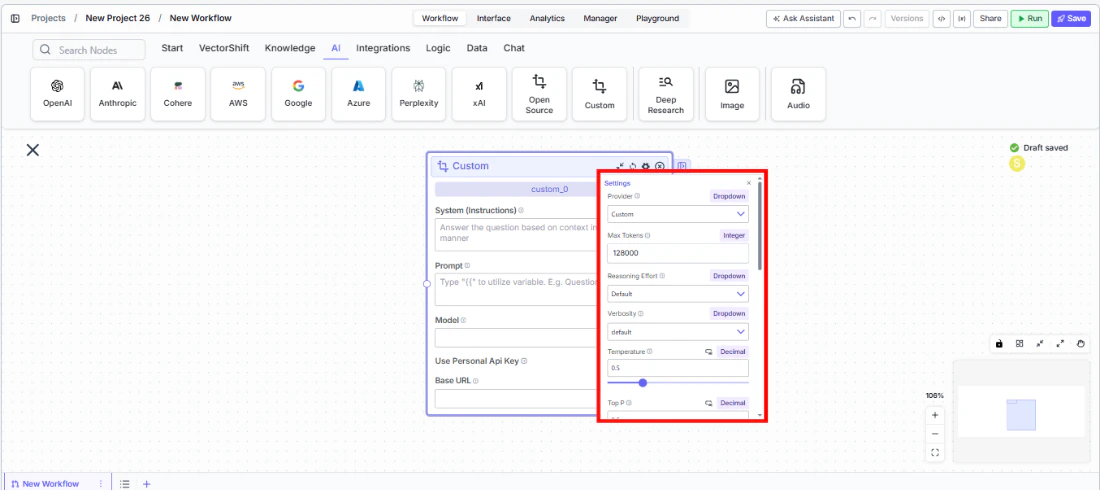1100x490 pixels.
Task: Undo the last action
Action: point(852,19)
